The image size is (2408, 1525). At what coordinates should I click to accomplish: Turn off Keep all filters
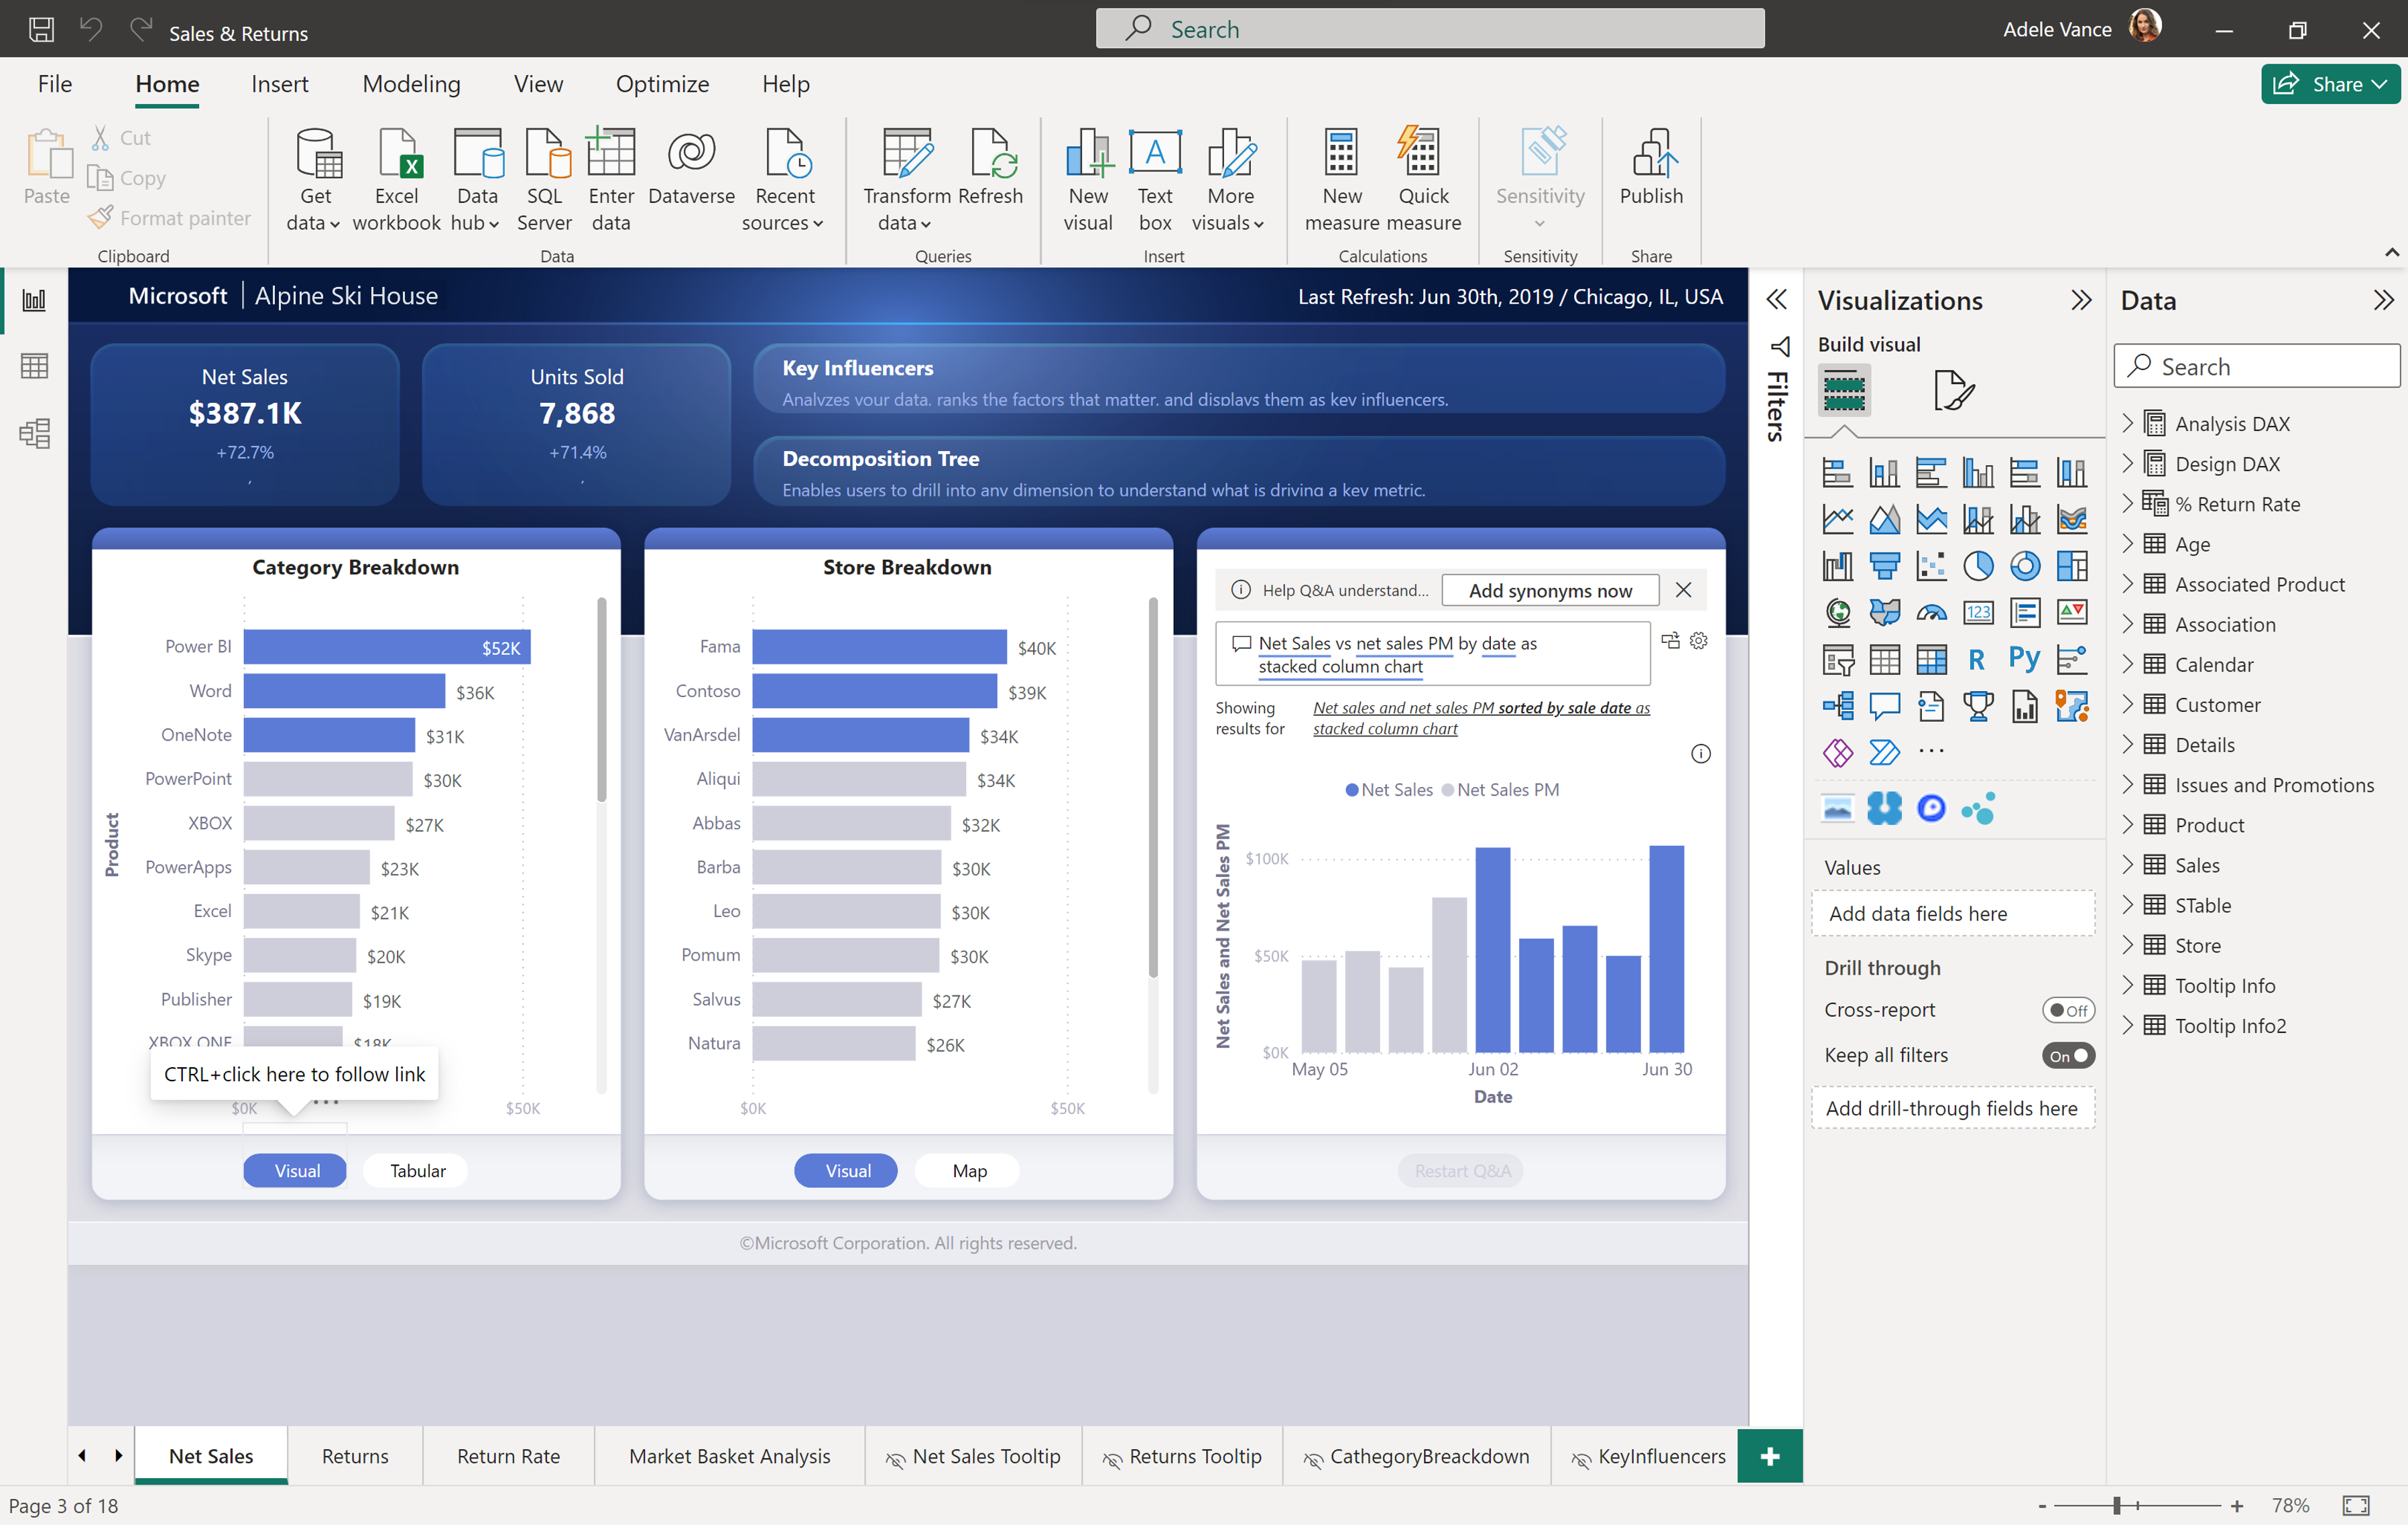(2068, 1055)
